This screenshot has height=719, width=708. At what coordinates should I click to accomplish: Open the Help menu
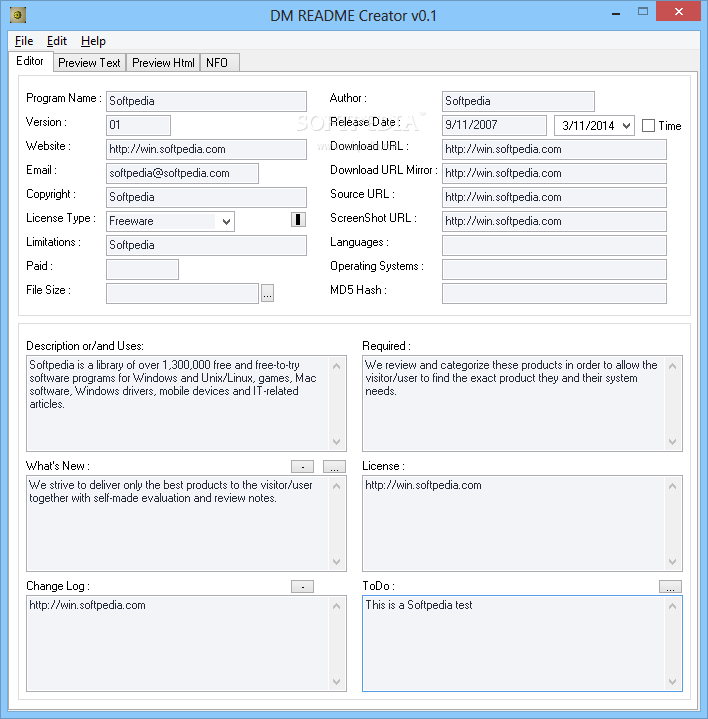[x=93, y=41]
